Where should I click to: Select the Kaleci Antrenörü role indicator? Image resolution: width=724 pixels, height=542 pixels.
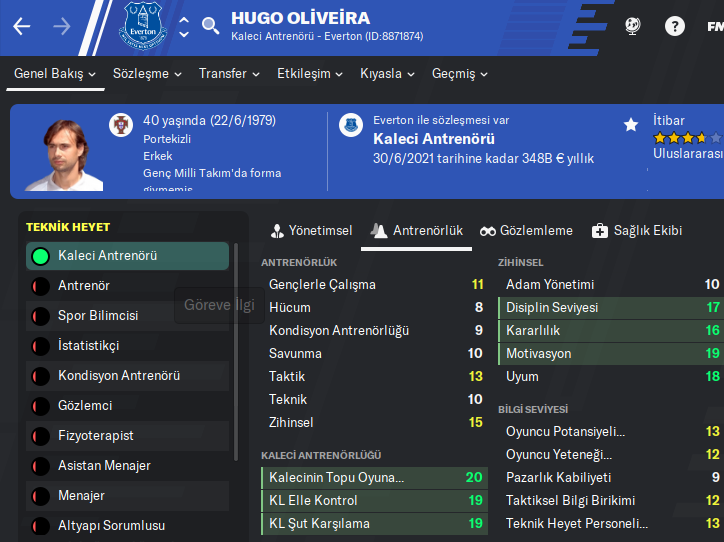point(40,256)
